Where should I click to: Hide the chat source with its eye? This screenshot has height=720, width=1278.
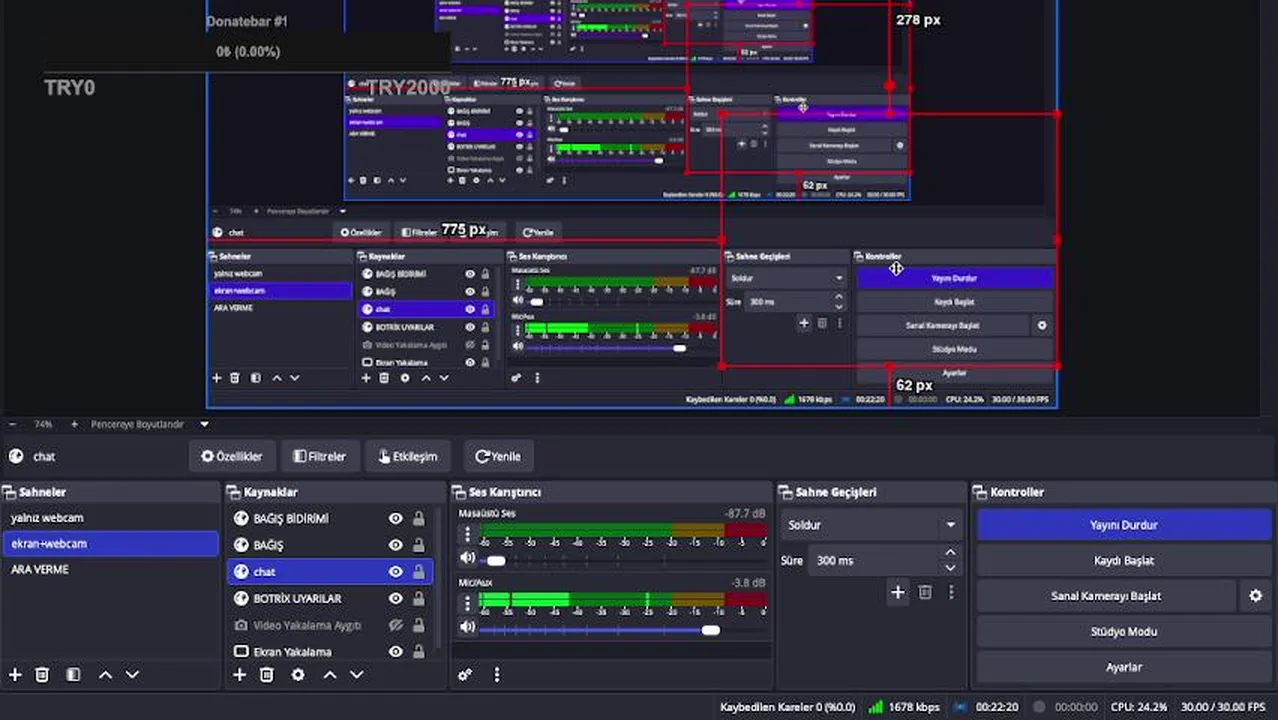click(x=396, y=572)
